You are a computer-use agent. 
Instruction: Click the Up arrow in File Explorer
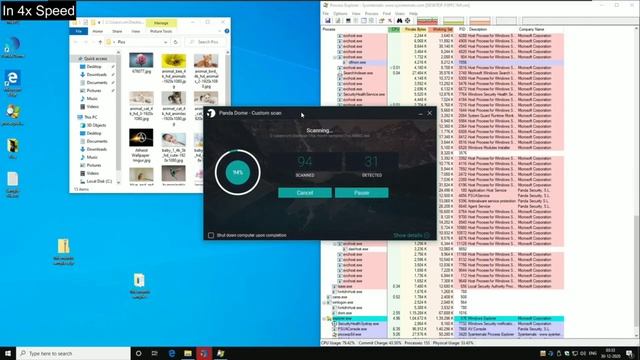100,42
